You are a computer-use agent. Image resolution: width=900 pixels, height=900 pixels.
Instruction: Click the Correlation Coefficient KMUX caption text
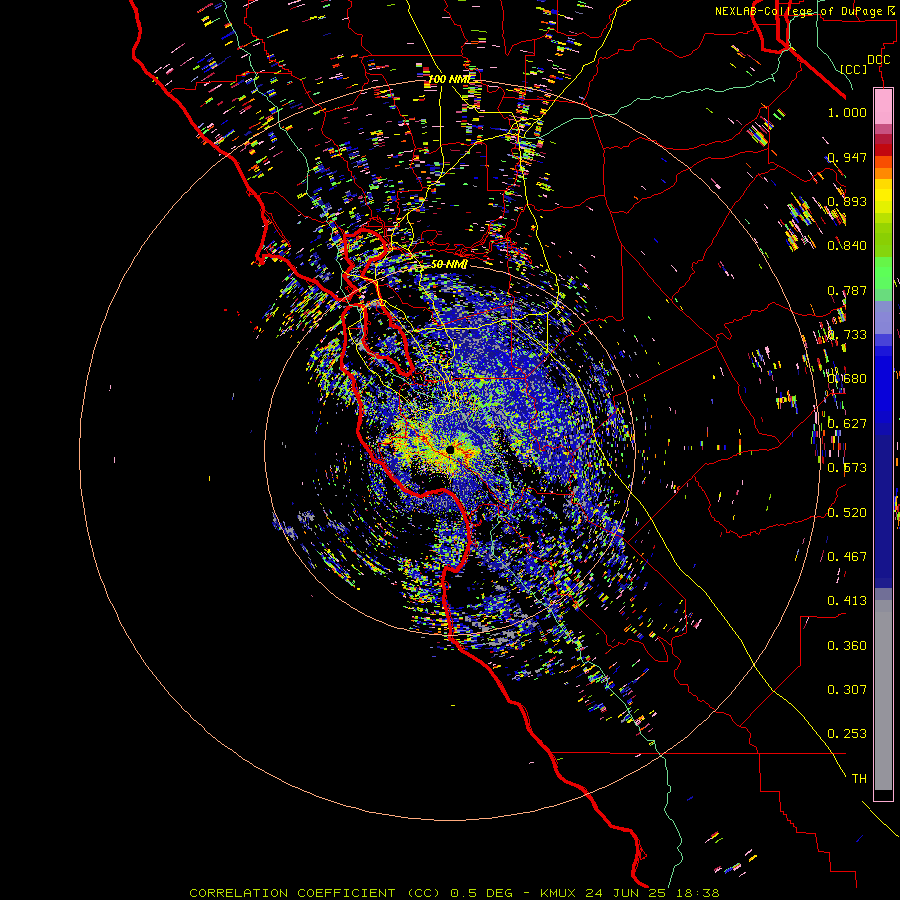click(454, 893)
